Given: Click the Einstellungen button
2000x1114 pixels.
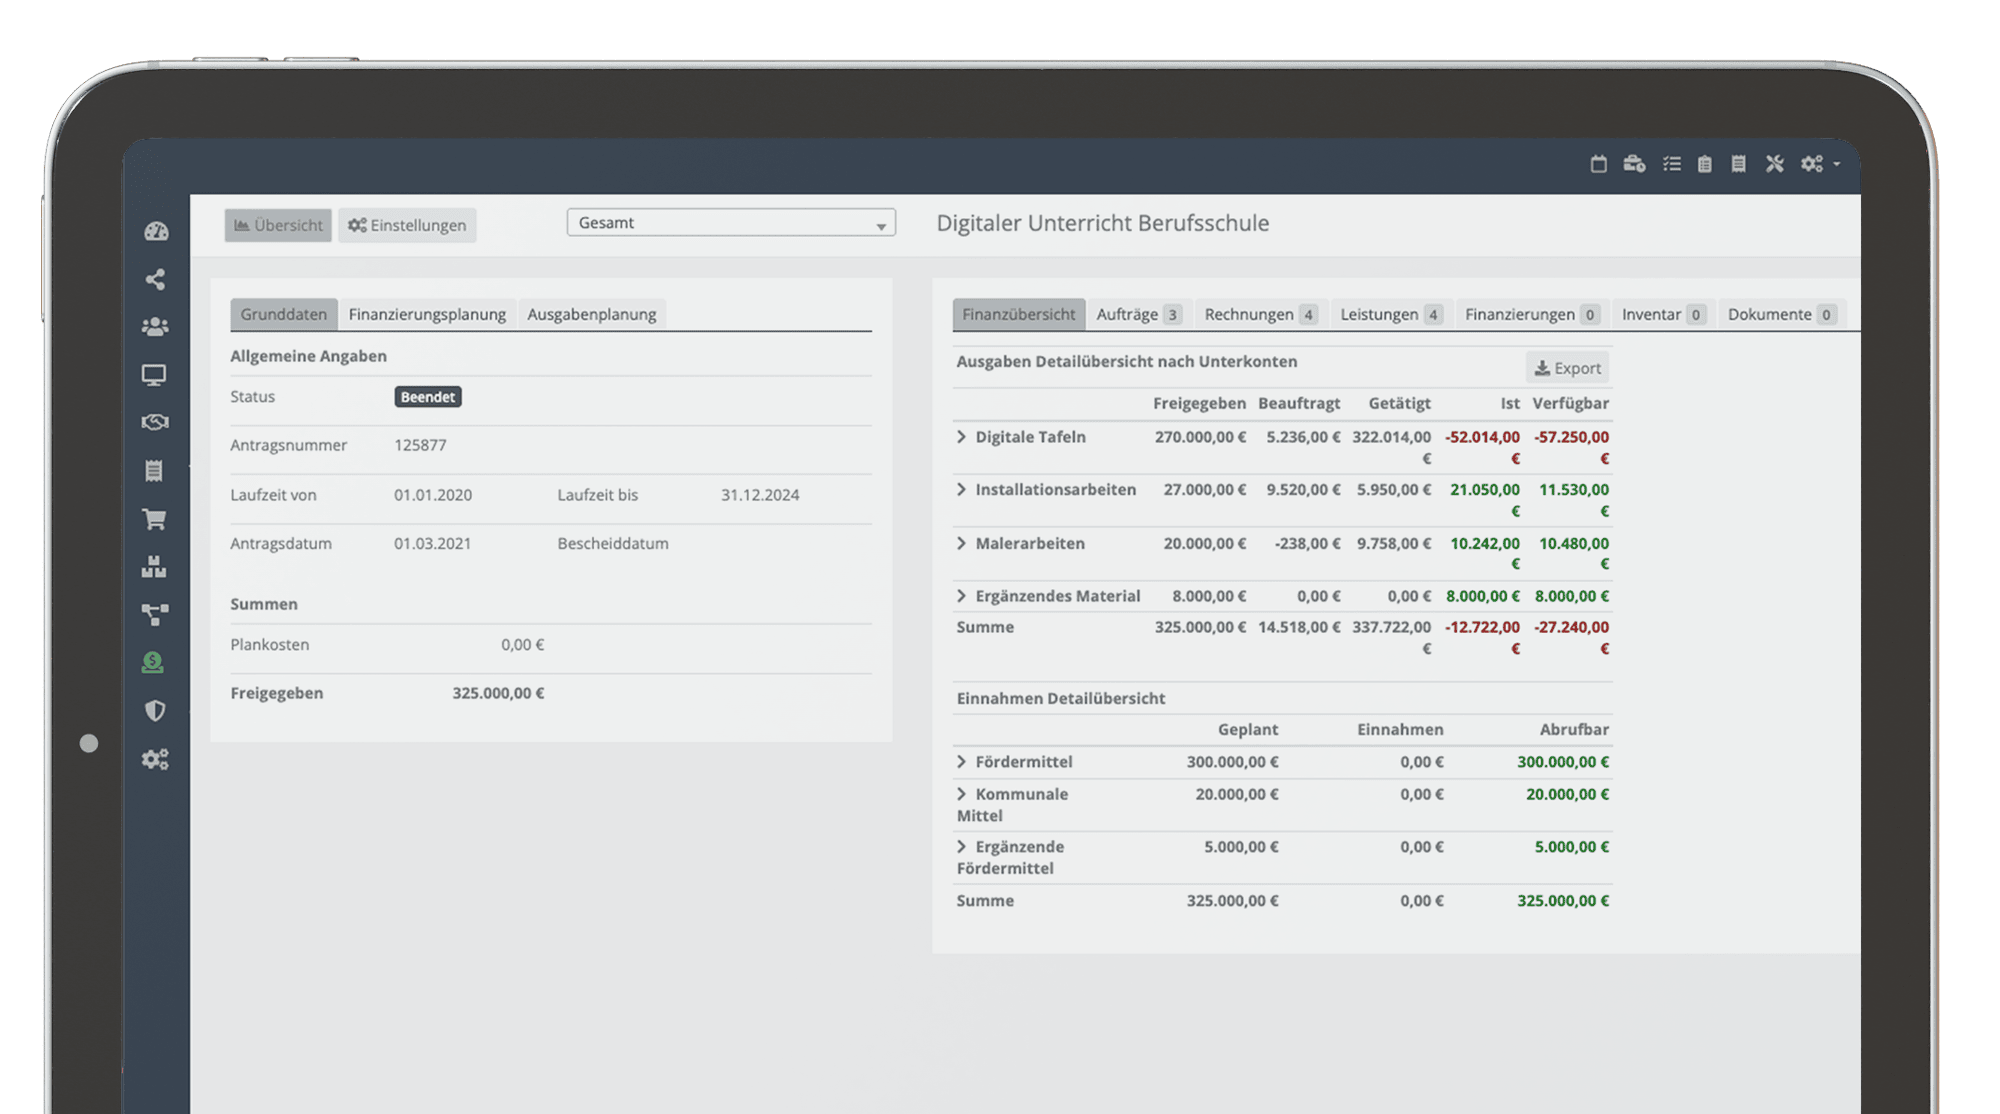Looking at the screenshot, I should [407, 225].
